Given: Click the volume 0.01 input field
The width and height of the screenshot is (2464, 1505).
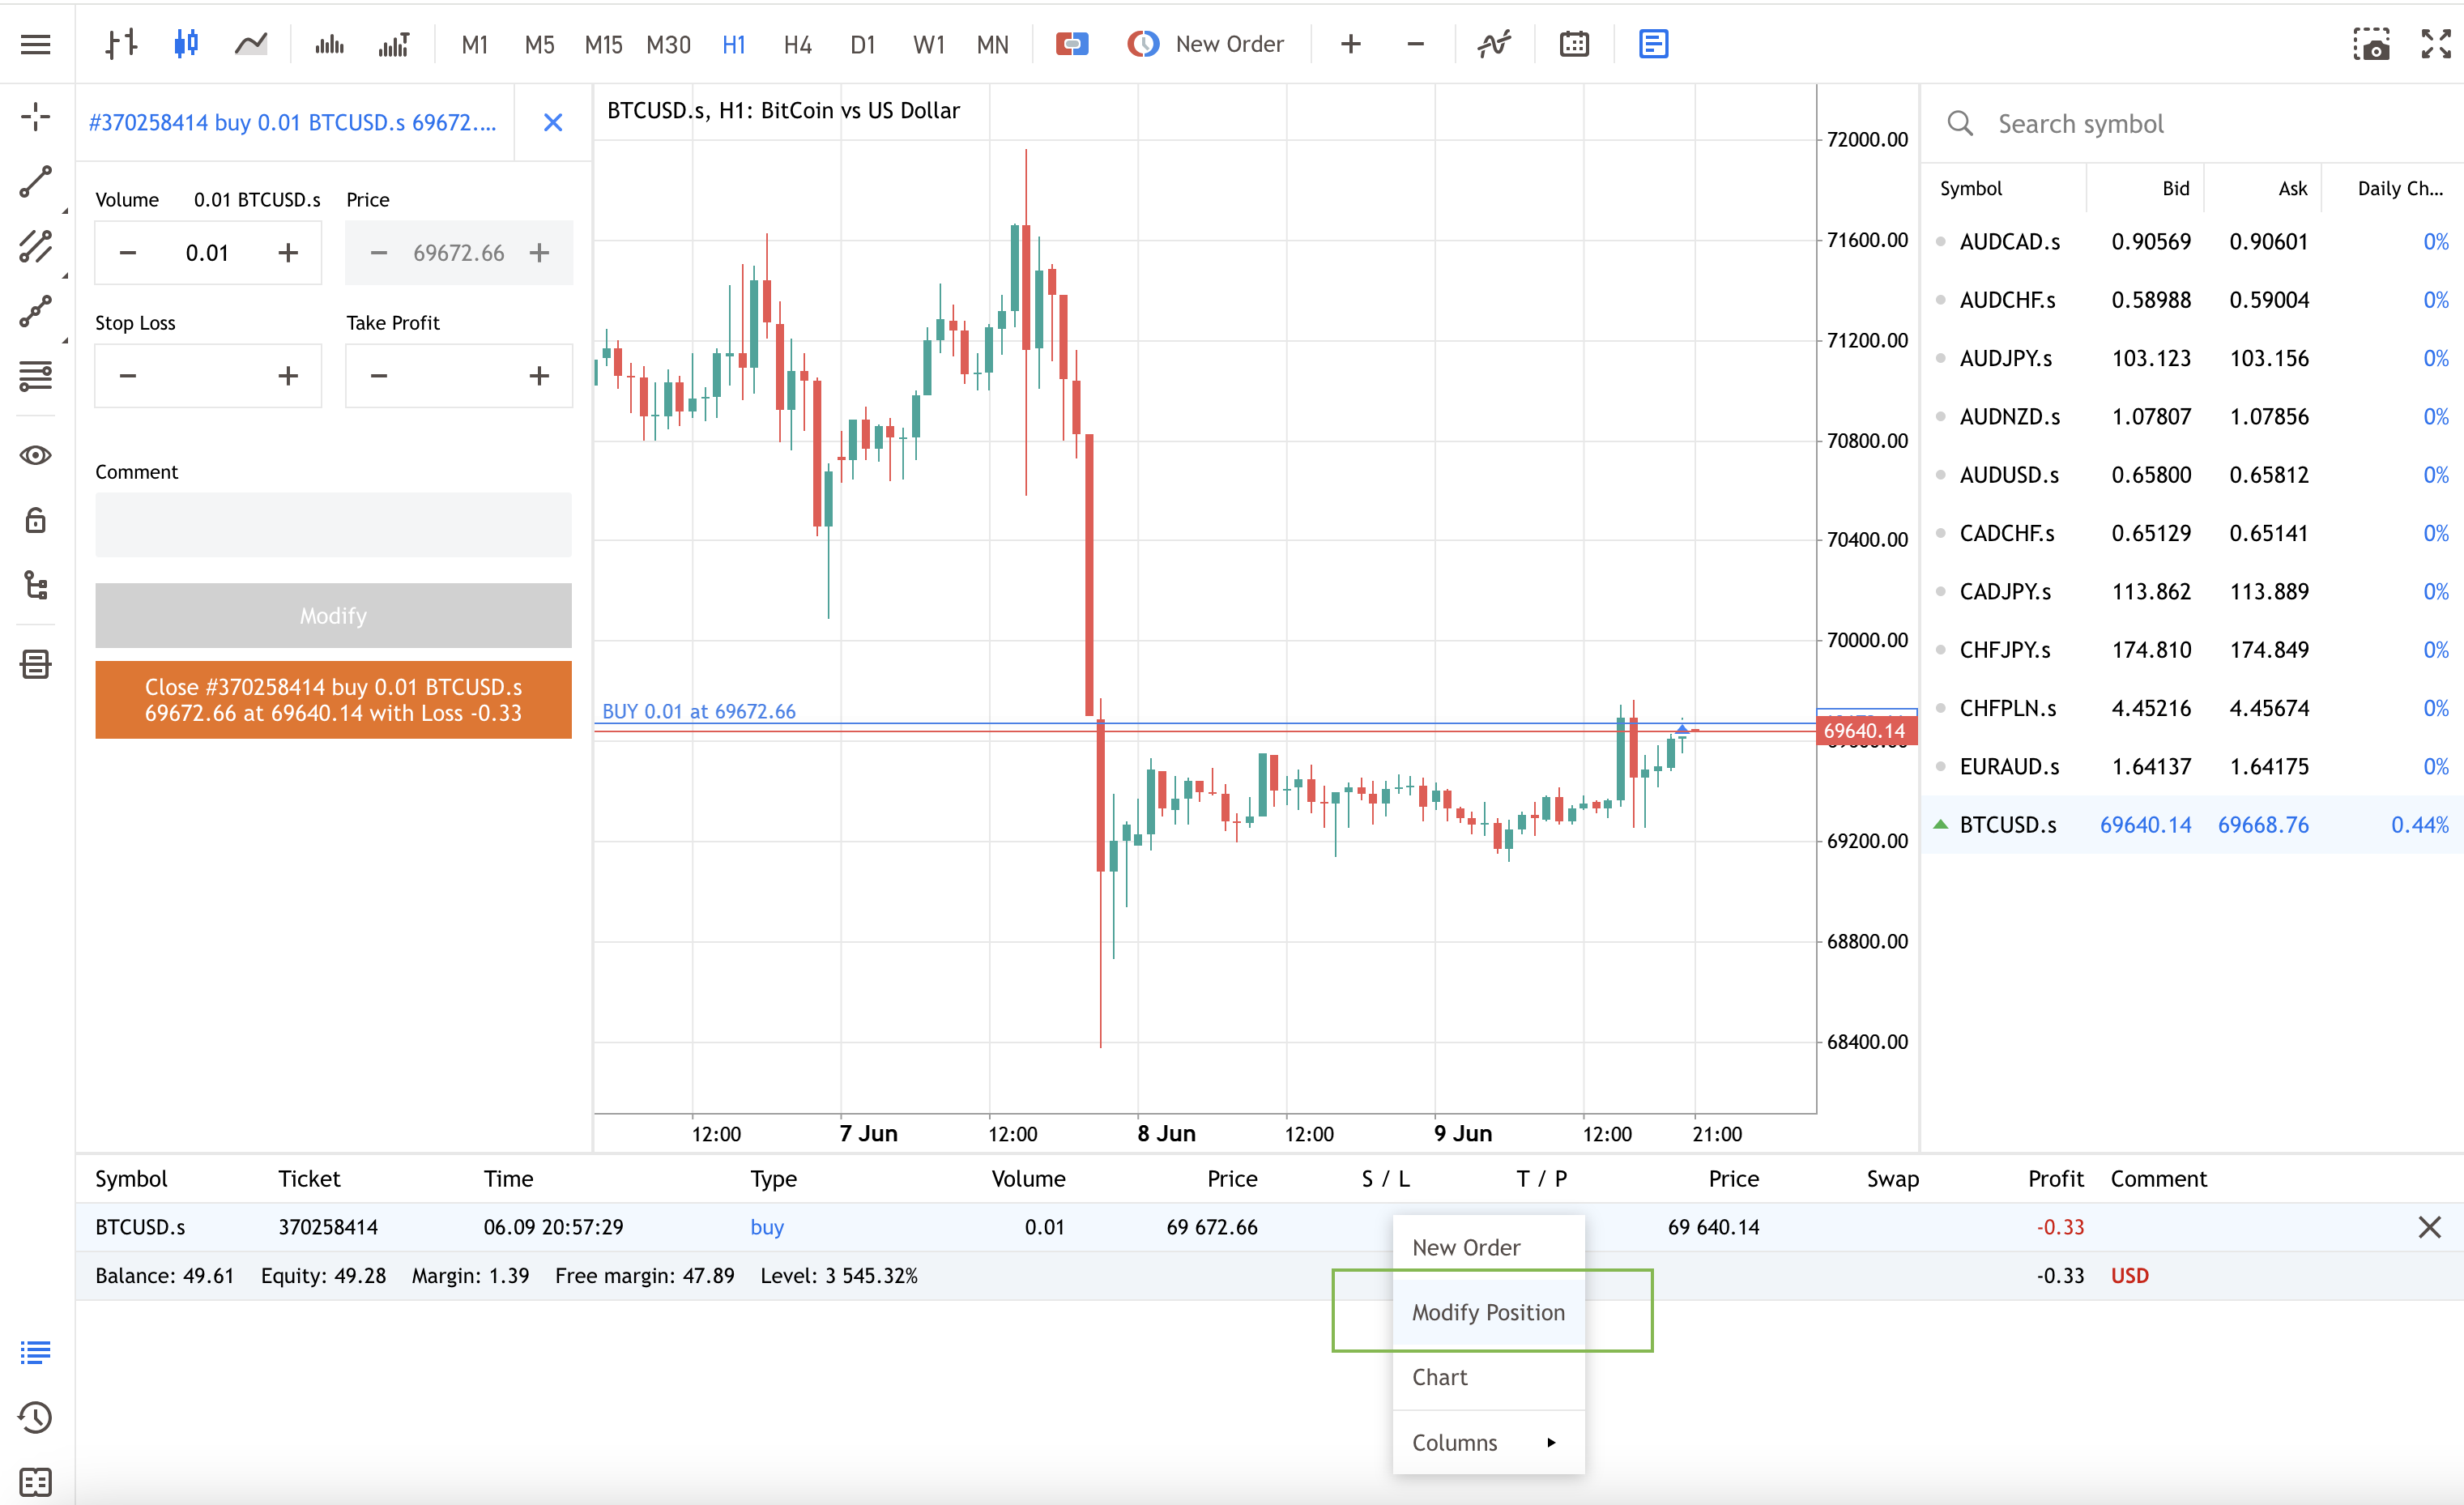Looking at the screenshot, I should (x=207, y=253).
